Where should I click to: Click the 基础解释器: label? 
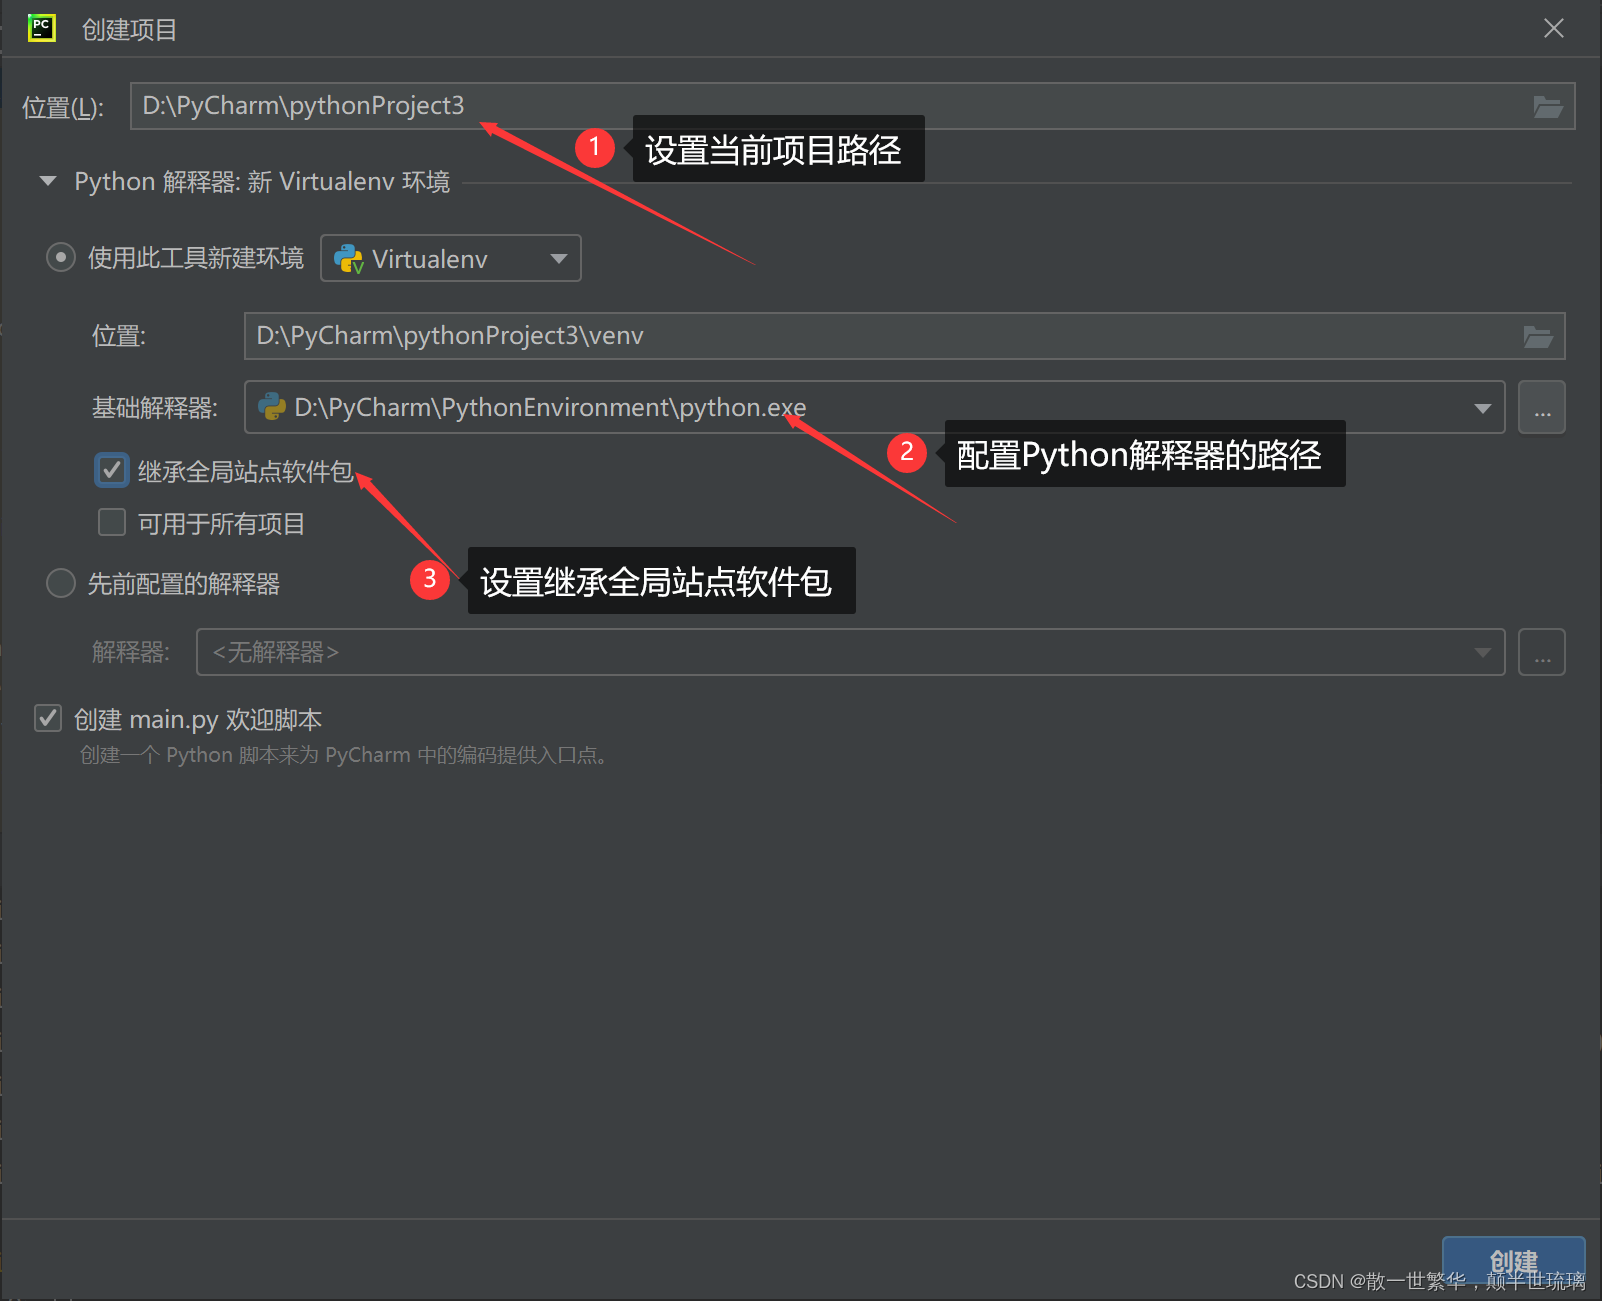click(155, 408)
